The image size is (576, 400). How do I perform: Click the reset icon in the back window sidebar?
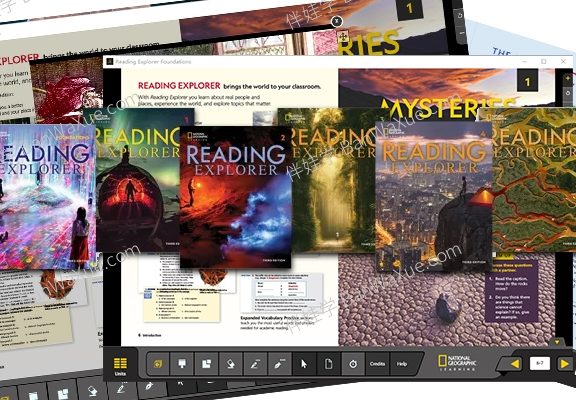(460, 16)
